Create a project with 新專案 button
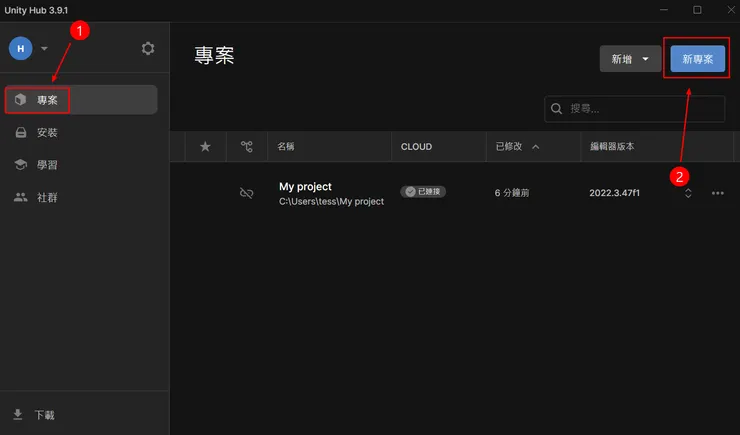 (x=698, y=59)
